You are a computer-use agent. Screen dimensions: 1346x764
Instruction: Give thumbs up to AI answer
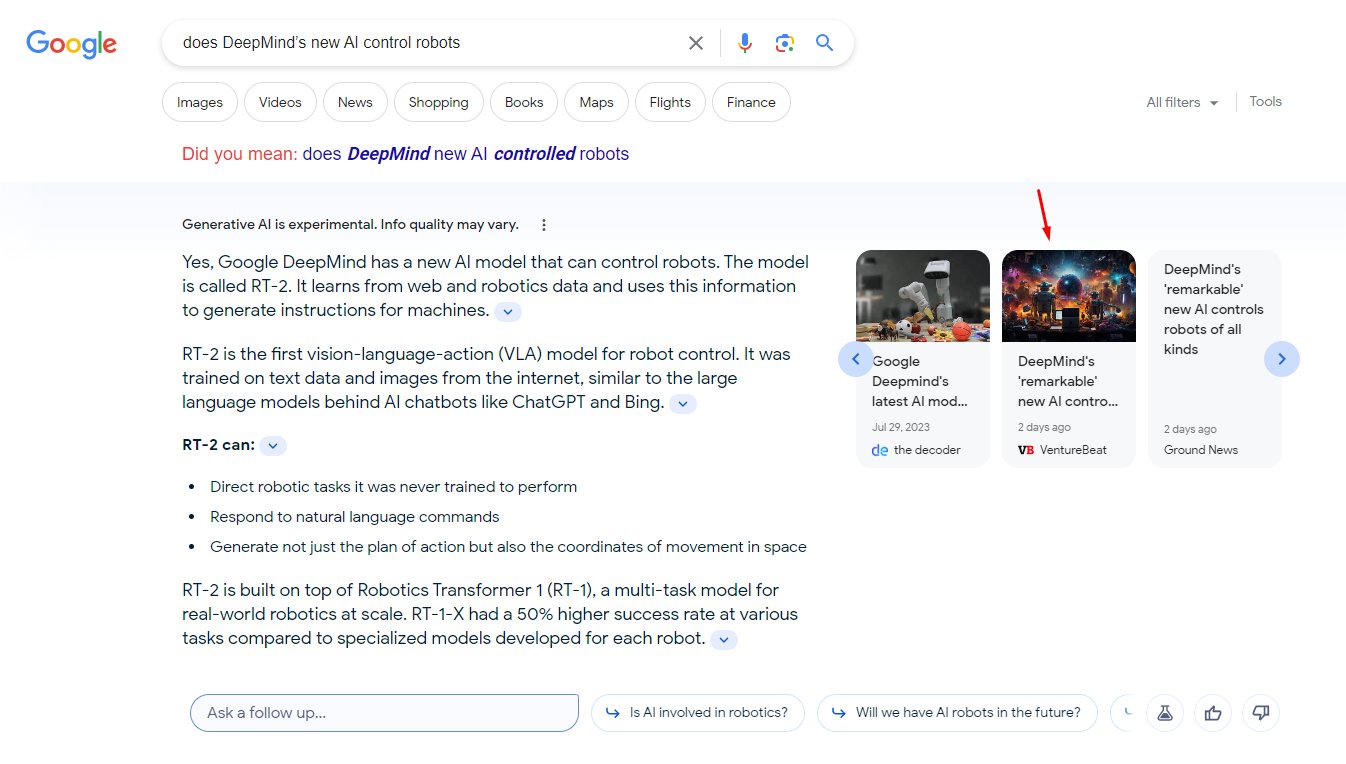pyautogui.click(x=1213, y=713)
